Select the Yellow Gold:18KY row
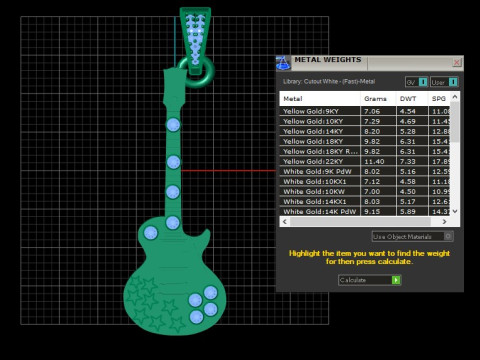The image size is (480, 360). [x=365, y=141]
